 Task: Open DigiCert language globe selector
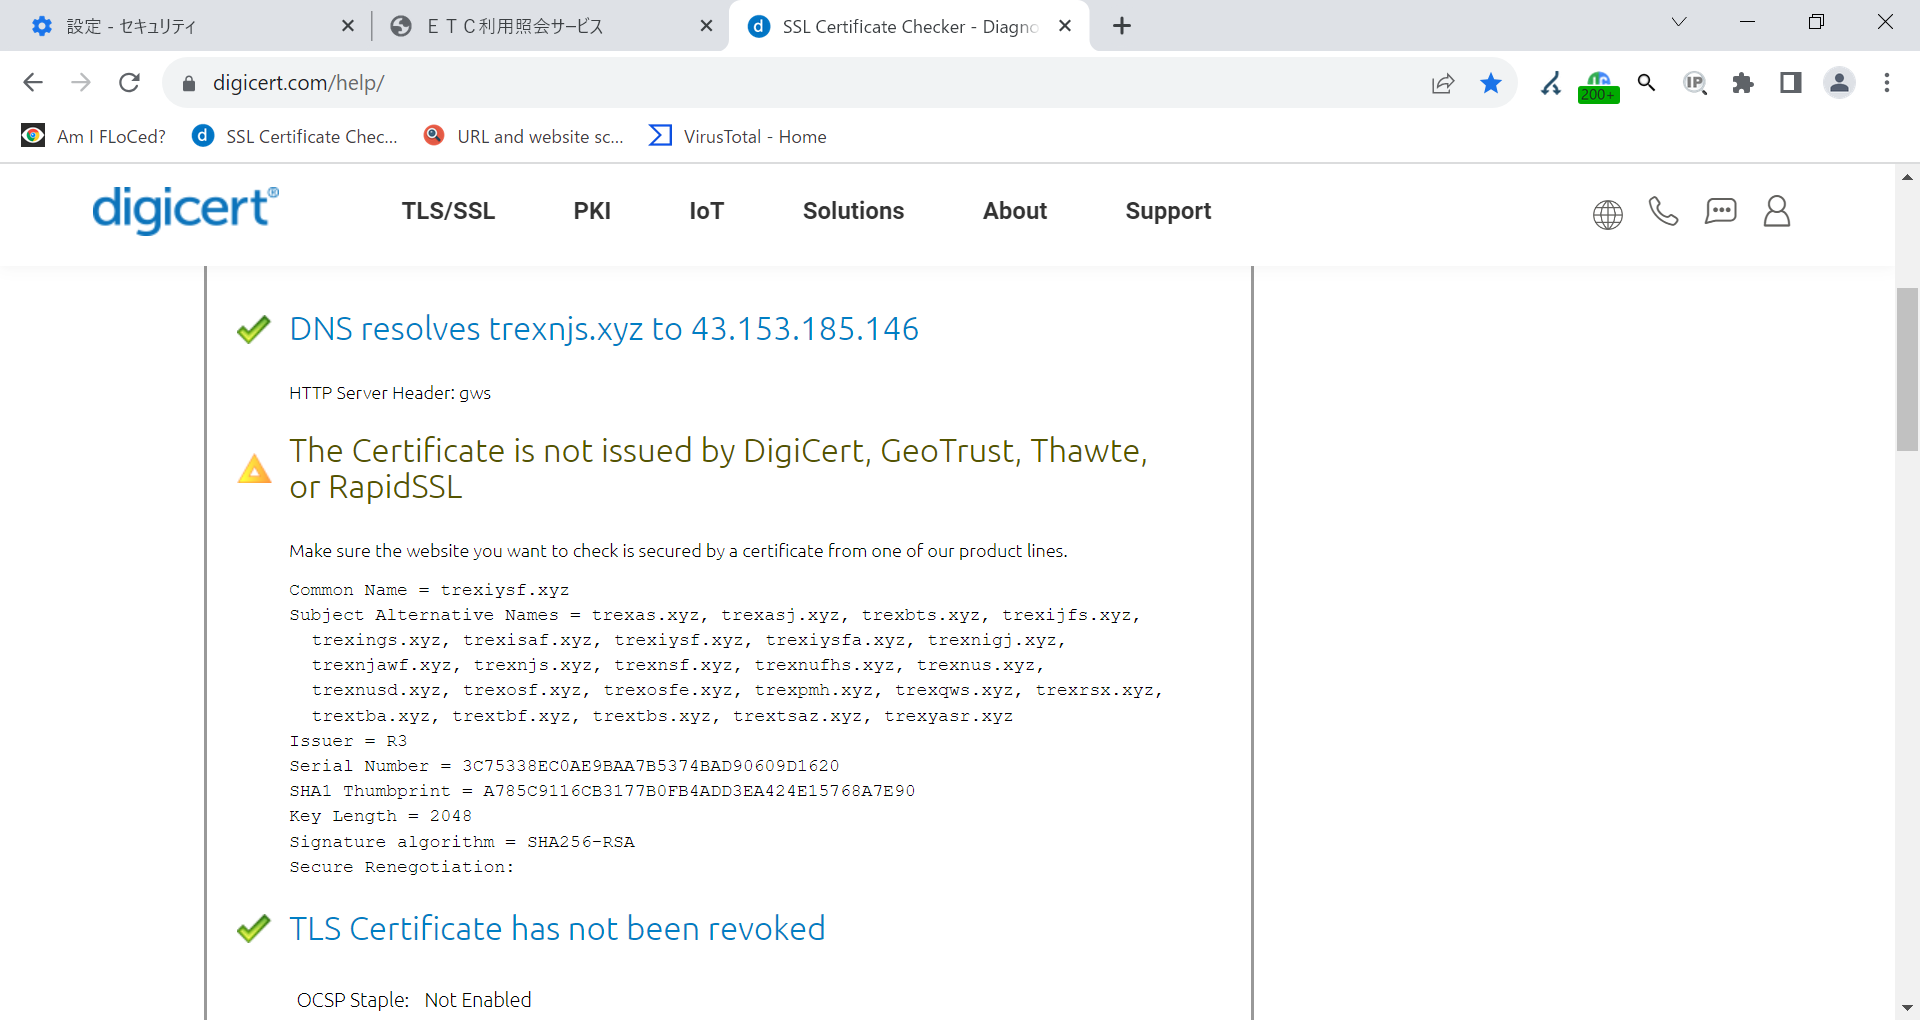pos(1607,214)
